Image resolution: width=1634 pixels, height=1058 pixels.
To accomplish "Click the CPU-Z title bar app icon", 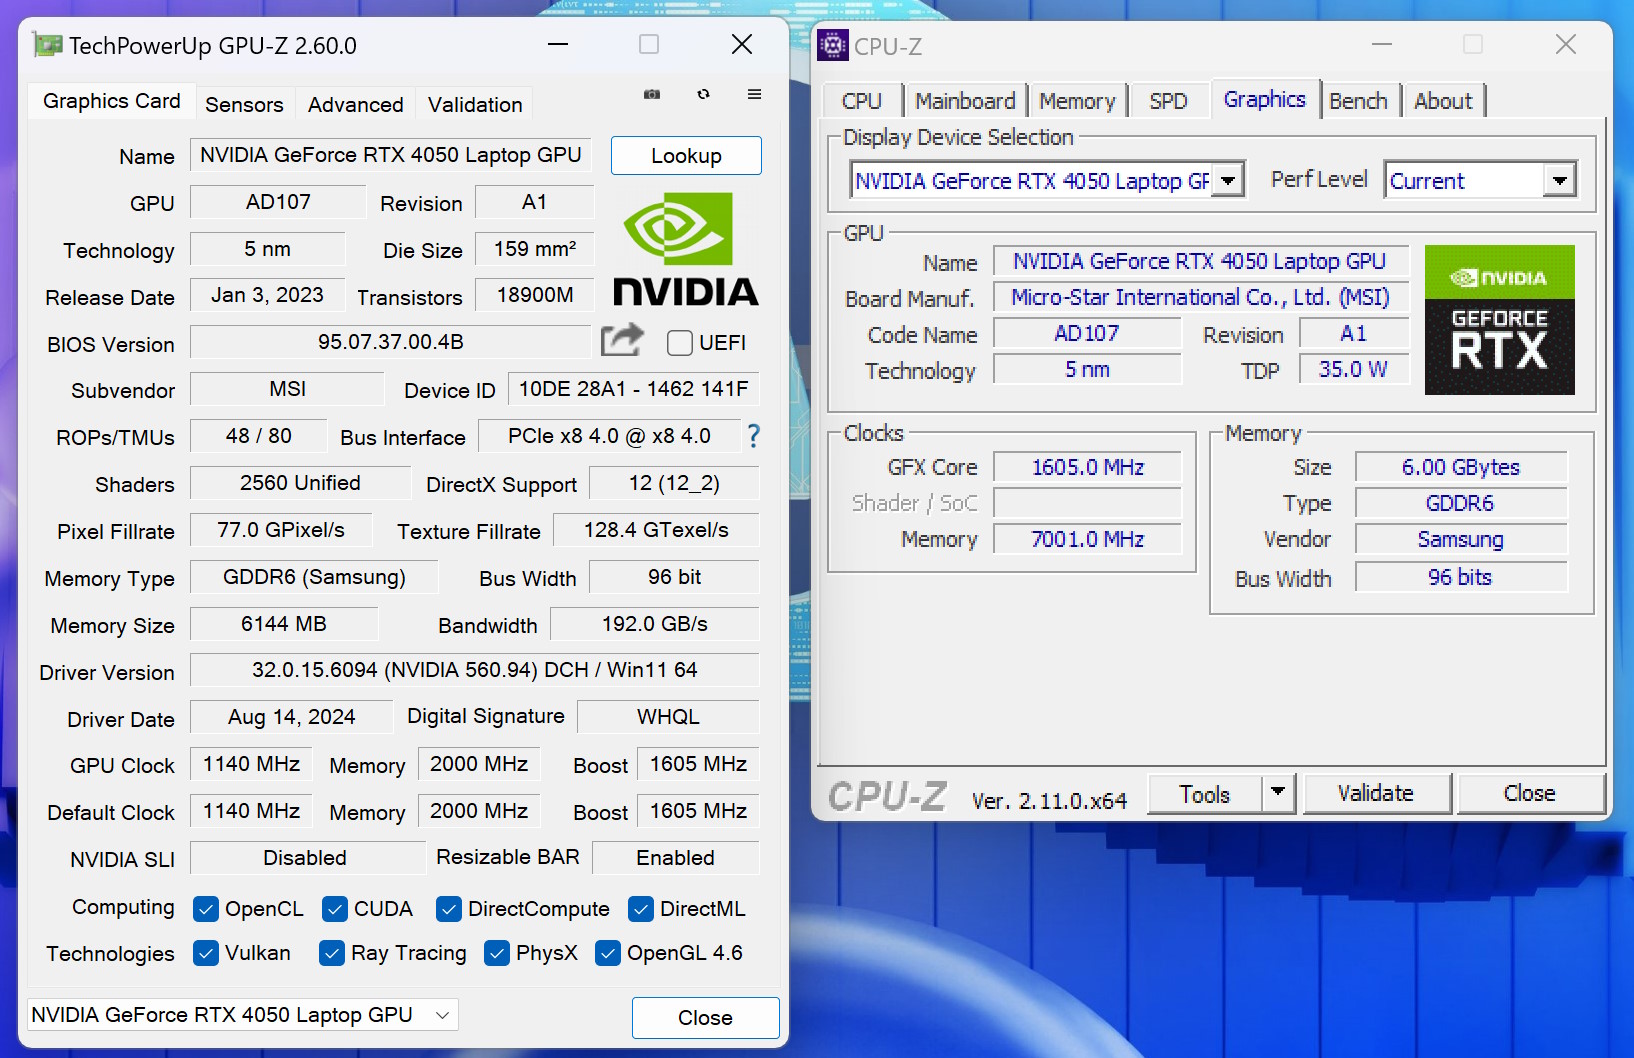I will pos(833,45).
